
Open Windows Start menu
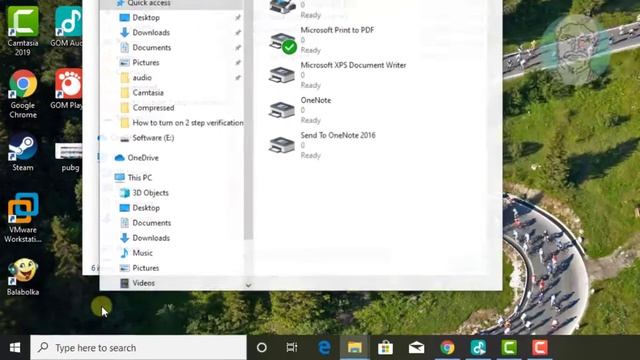(x=15, y=348)
